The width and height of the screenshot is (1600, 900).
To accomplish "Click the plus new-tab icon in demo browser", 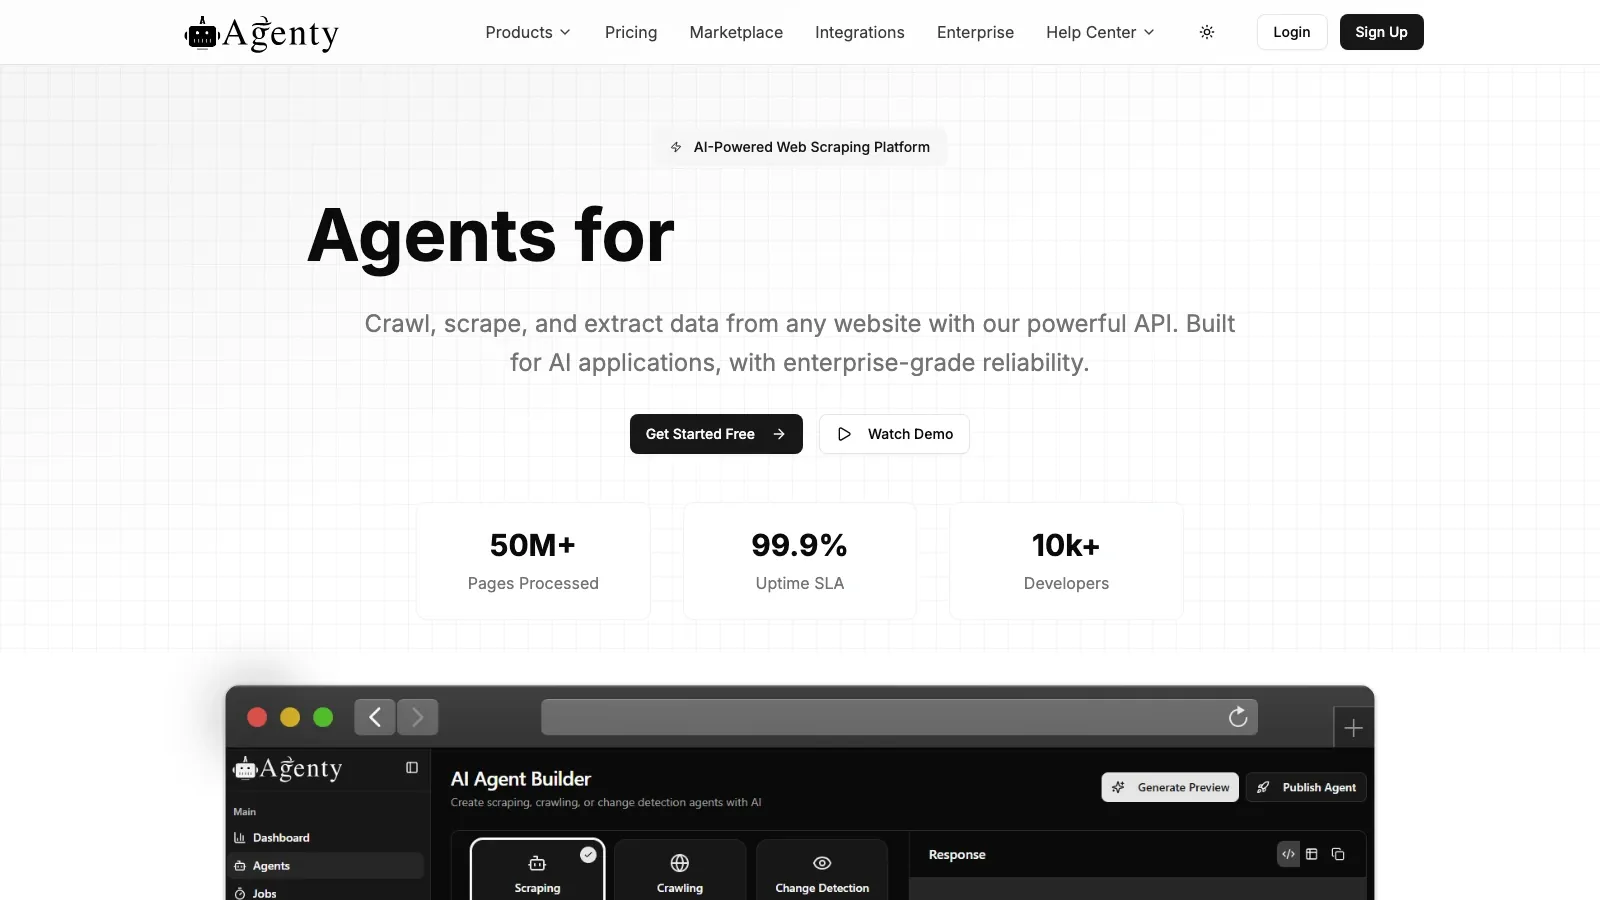I will [1354, 728].
